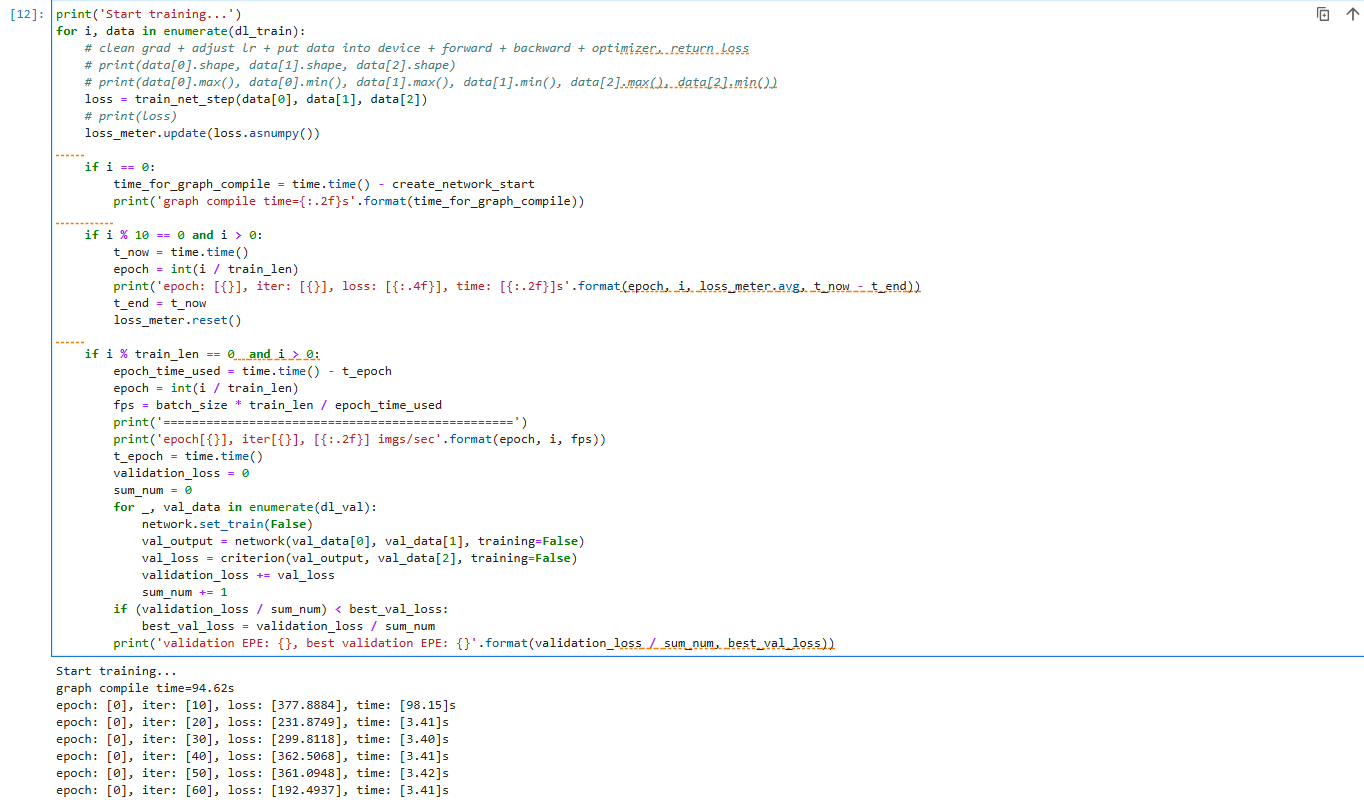Click the 'val_loss = criterion(...)' line

tap(360, 558)
